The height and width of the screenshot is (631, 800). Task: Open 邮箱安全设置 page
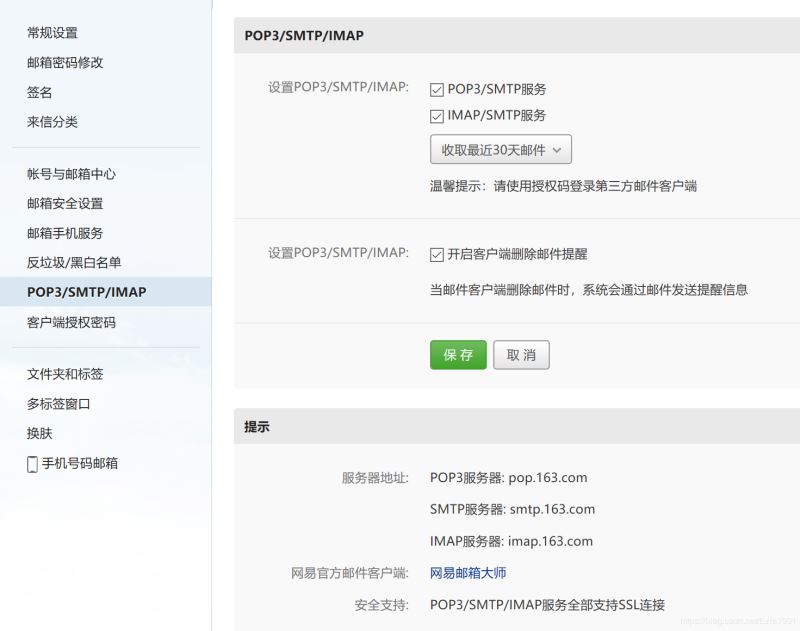65,203
